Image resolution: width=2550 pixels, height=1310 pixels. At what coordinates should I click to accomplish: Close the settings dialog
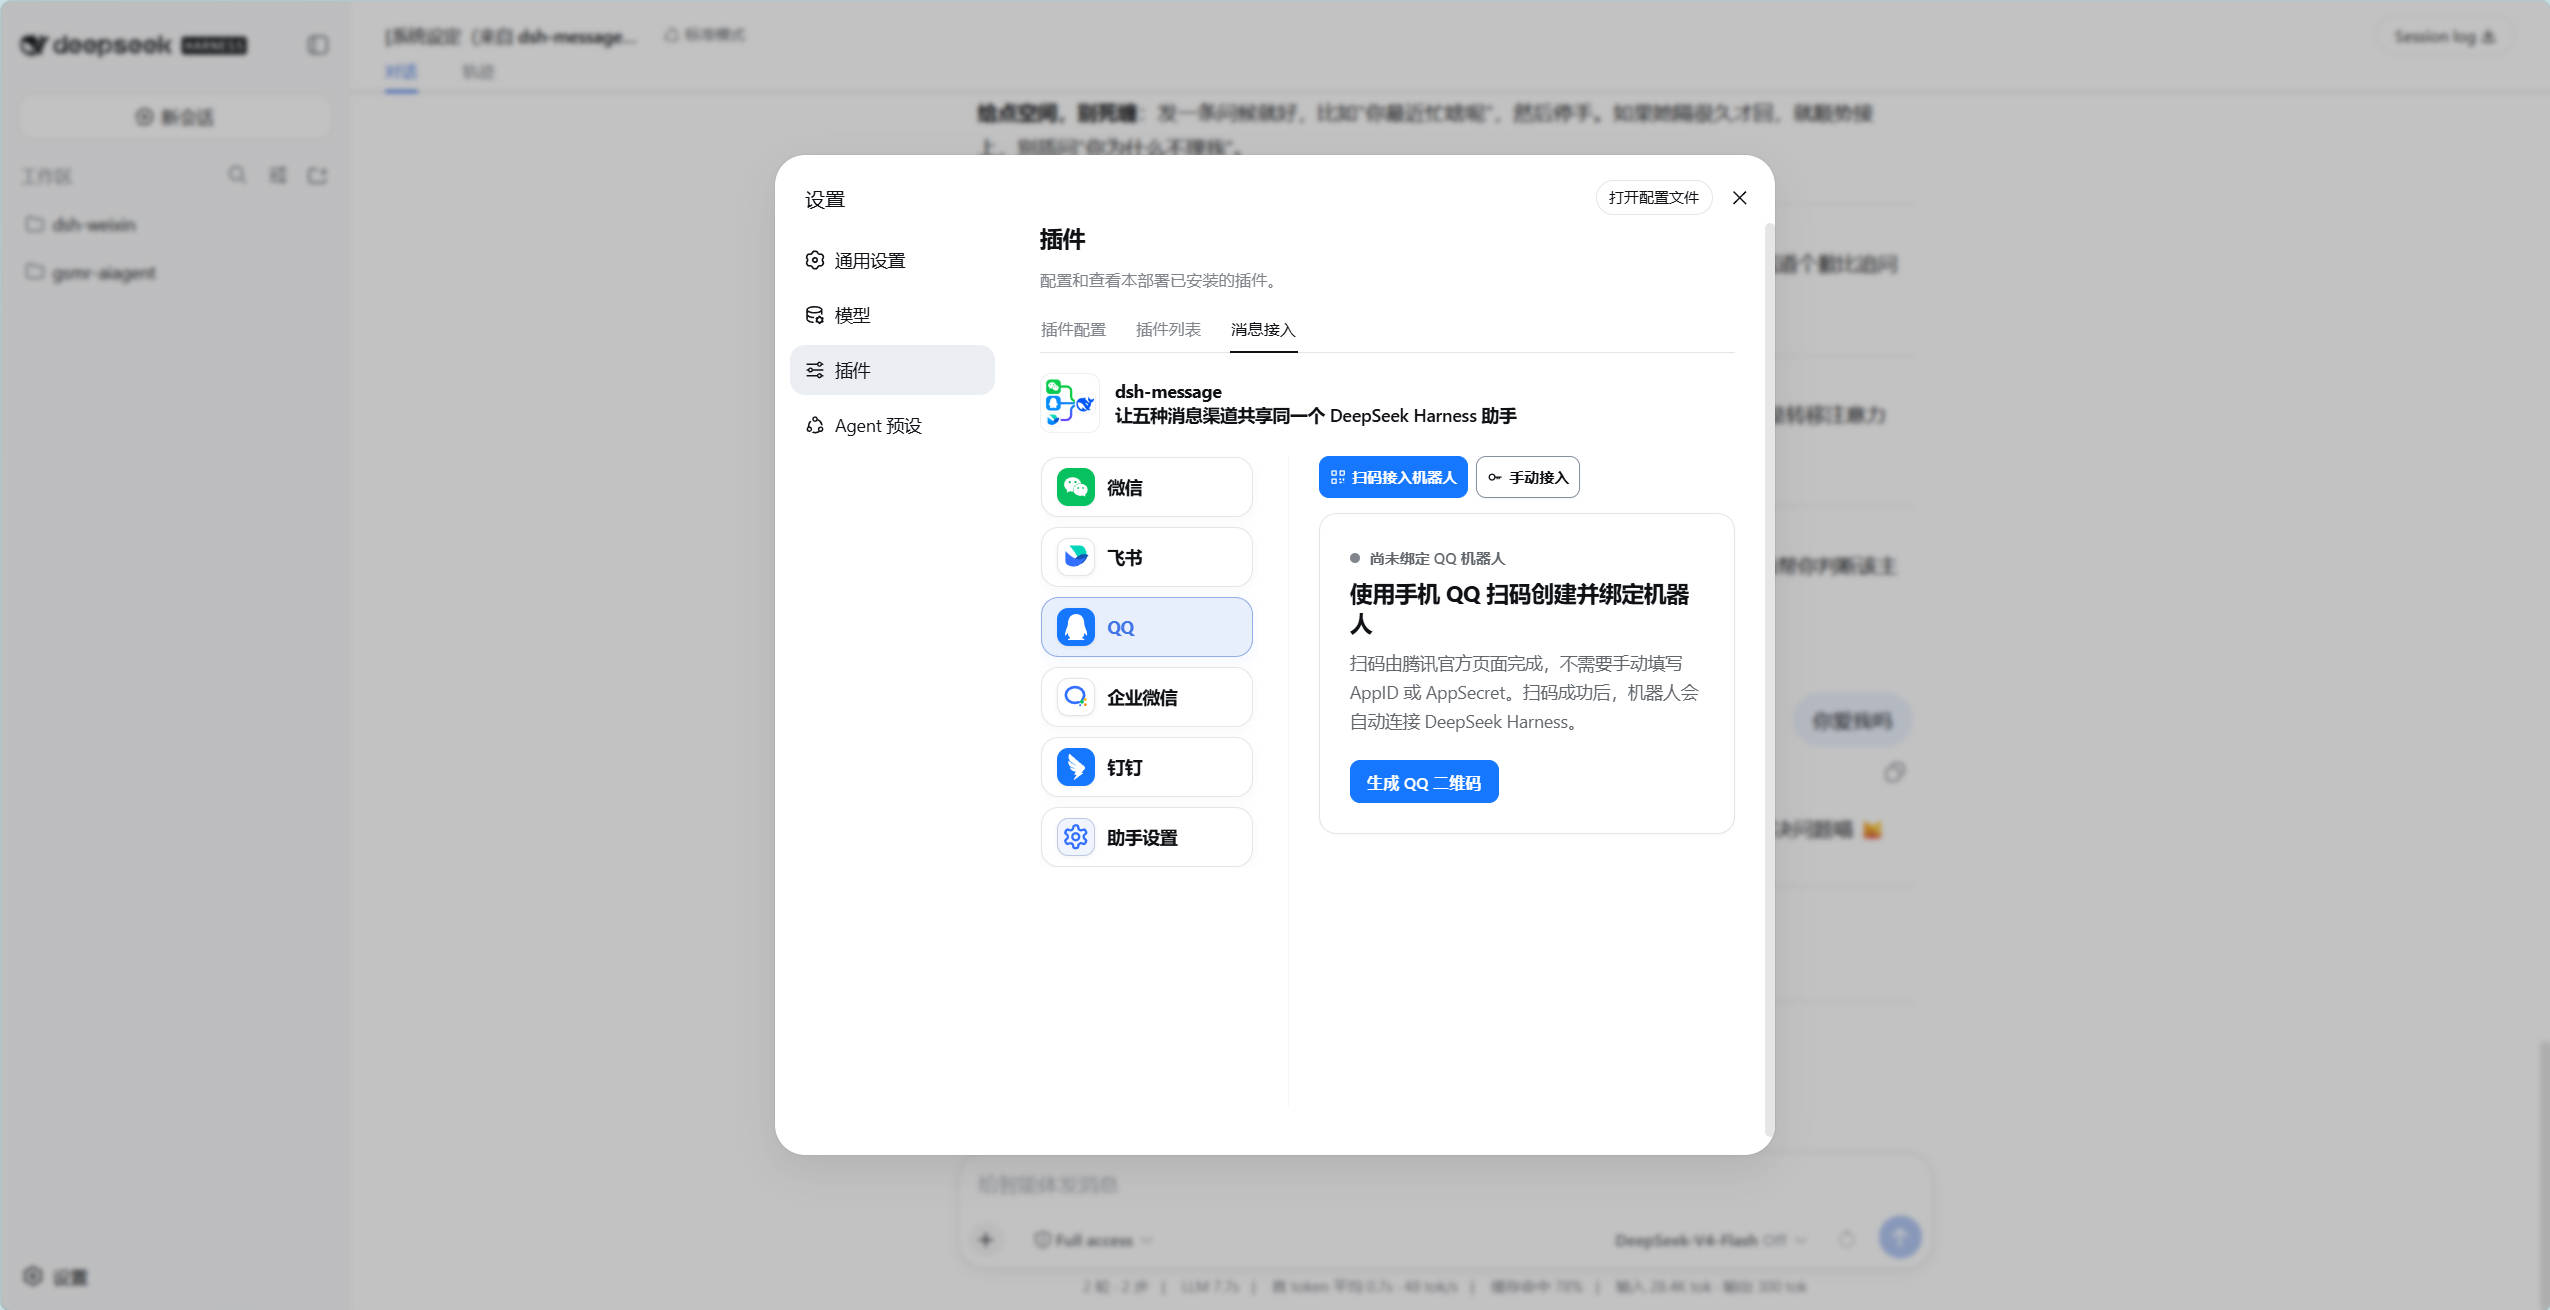click(x=1739, y=197)
